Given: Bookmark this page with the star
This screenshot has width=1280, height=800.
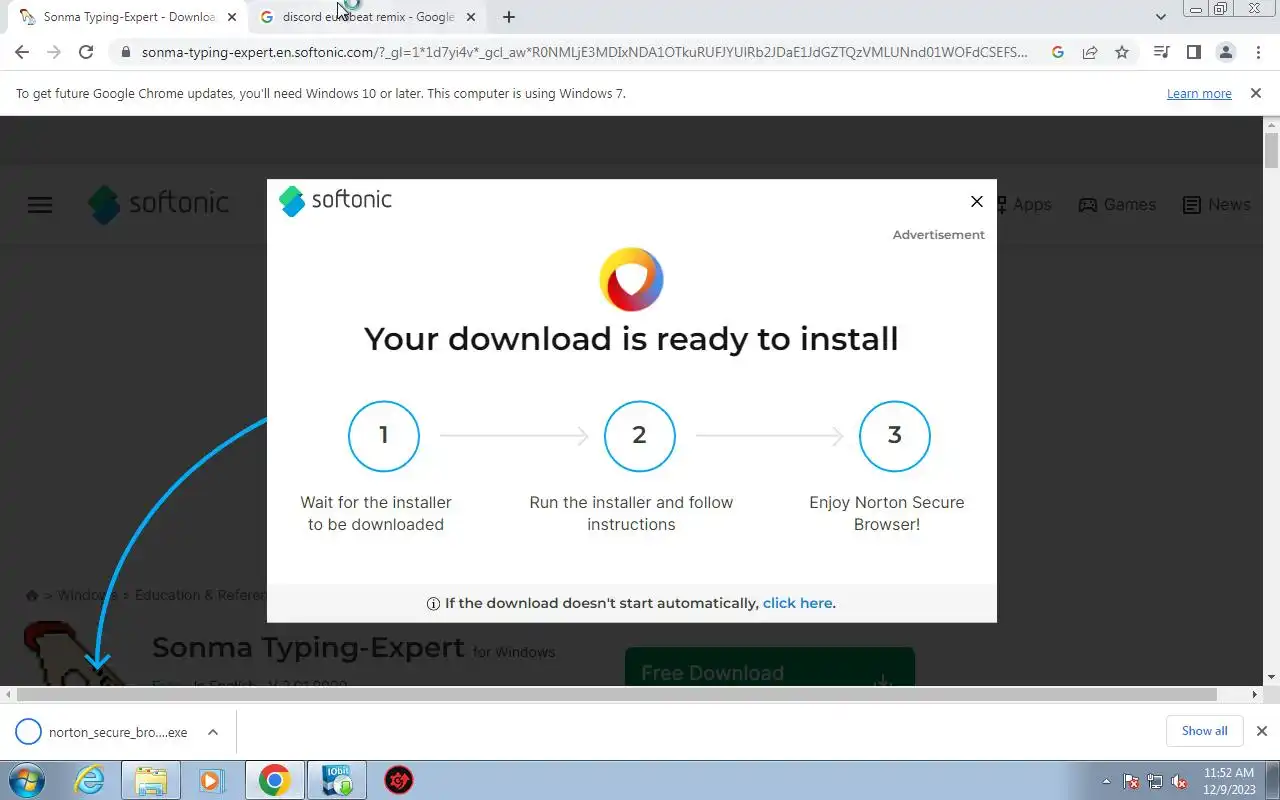Looking at the screenshot, I should coord(1122,52).
